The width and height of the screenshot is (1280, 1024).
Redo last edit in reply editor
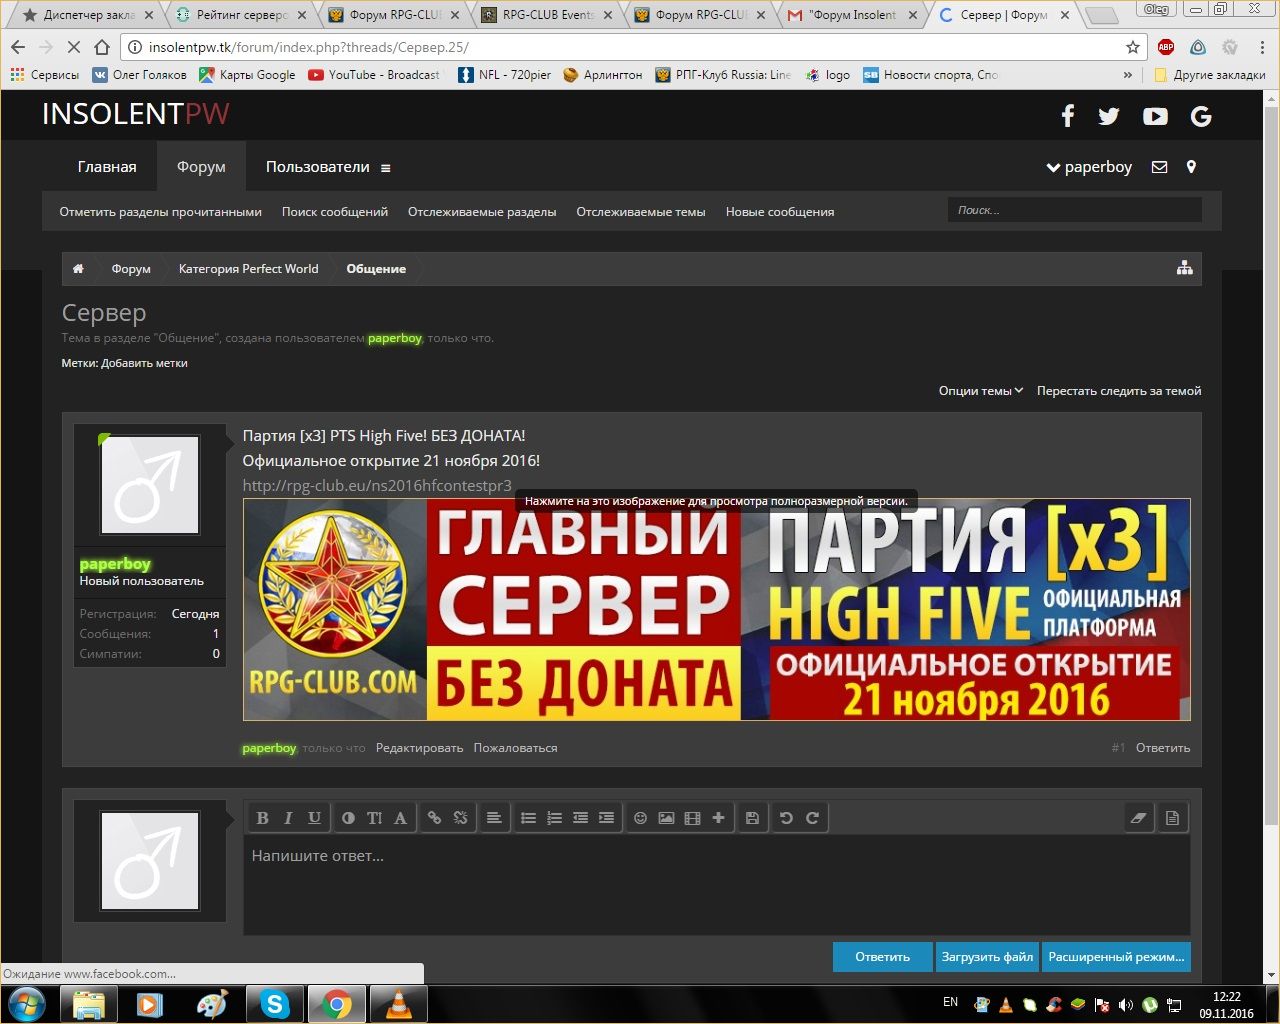point(812,818)
